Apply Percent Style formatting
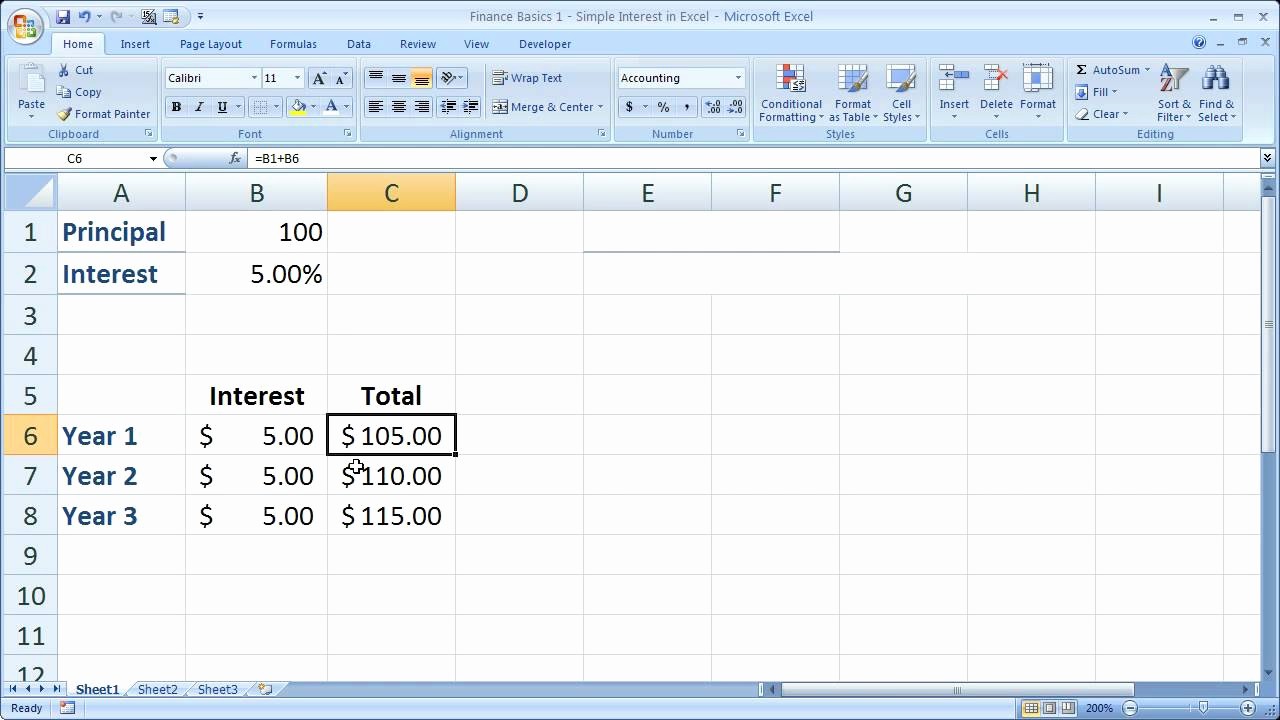This screenshot has height=720, width=1280. [662, 107]
